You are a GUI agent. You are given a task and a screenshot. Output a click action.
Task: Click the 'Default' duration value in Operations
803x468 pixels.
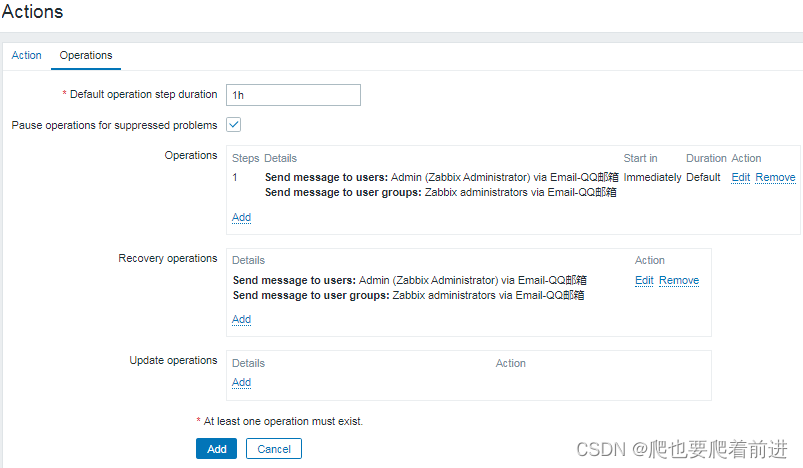pos(703,177)
